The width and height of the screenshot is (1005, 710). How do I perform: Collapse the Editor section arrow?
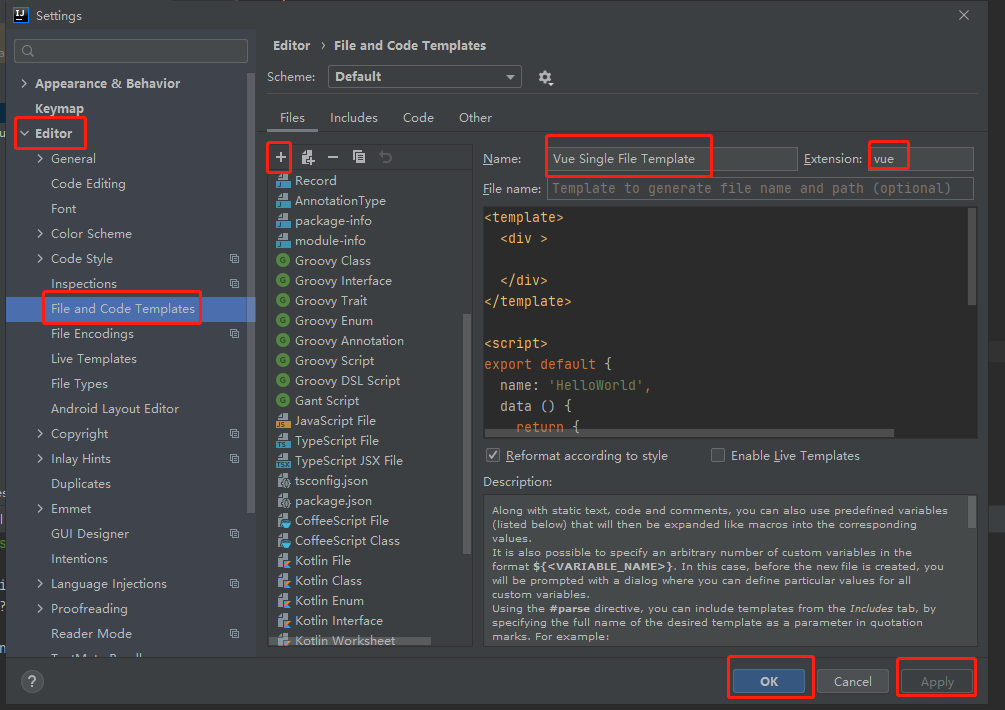24,133
